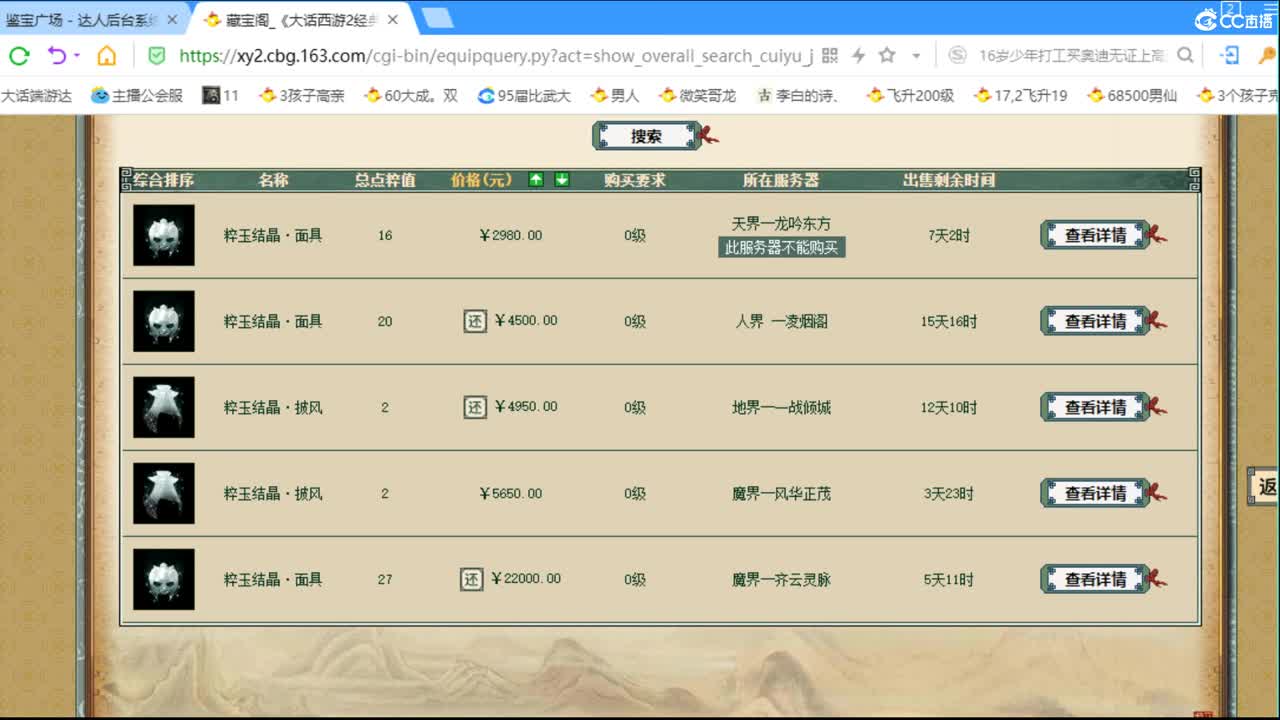1280x720 pixels.
Task: Click item name in the ¥4950.00 row
Action: click(273, 408)
